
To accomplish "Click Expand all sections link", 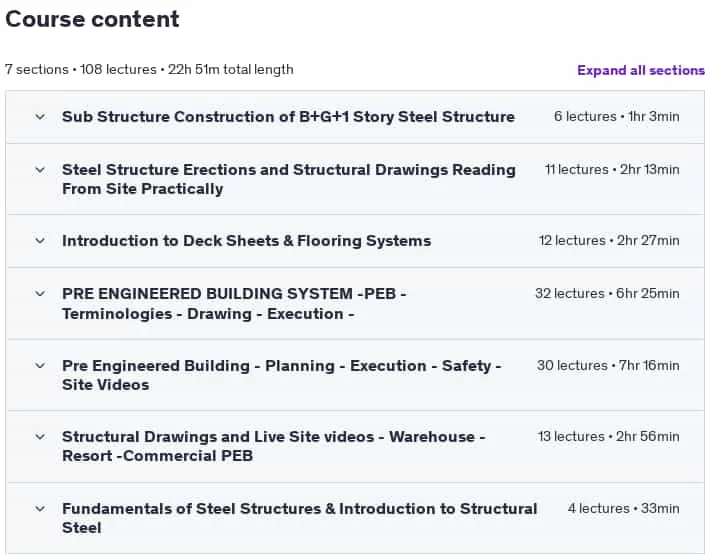I will [641, 70].
